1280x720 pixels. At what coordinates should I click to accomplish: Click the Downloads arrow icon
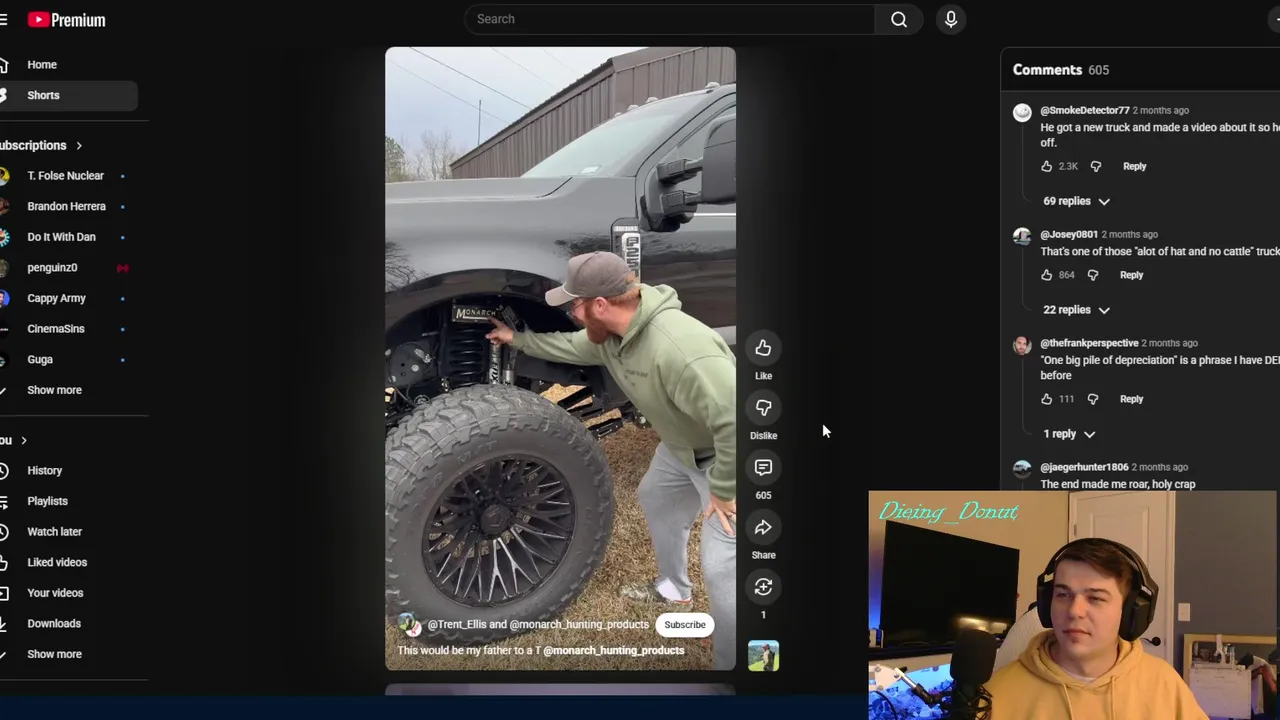click(4, 624)
